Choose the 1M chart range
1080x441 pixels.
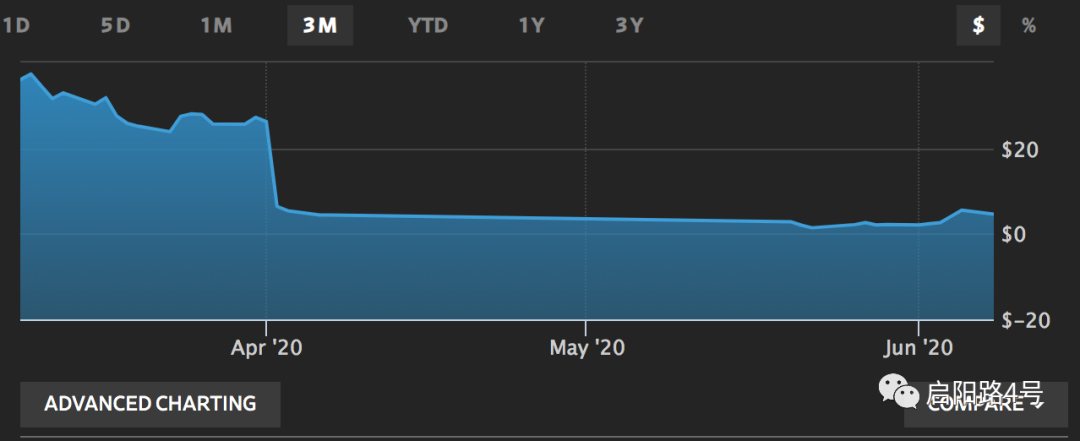pos(216,26)
